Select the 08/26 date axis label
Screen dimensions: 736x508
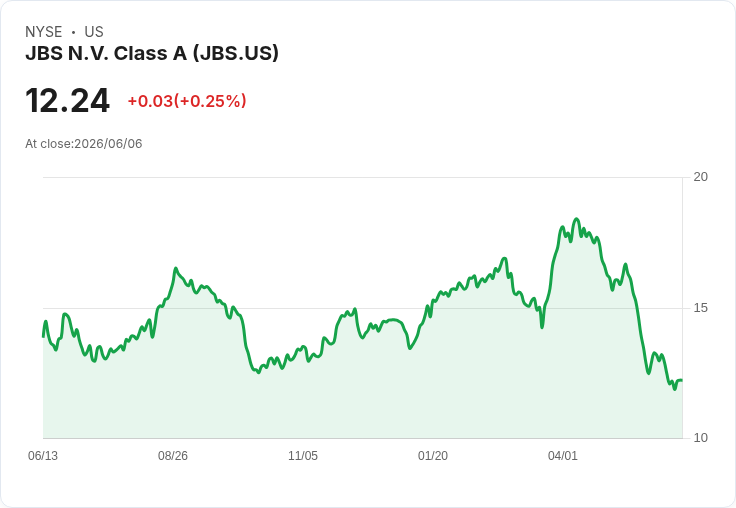pos(173,455)
